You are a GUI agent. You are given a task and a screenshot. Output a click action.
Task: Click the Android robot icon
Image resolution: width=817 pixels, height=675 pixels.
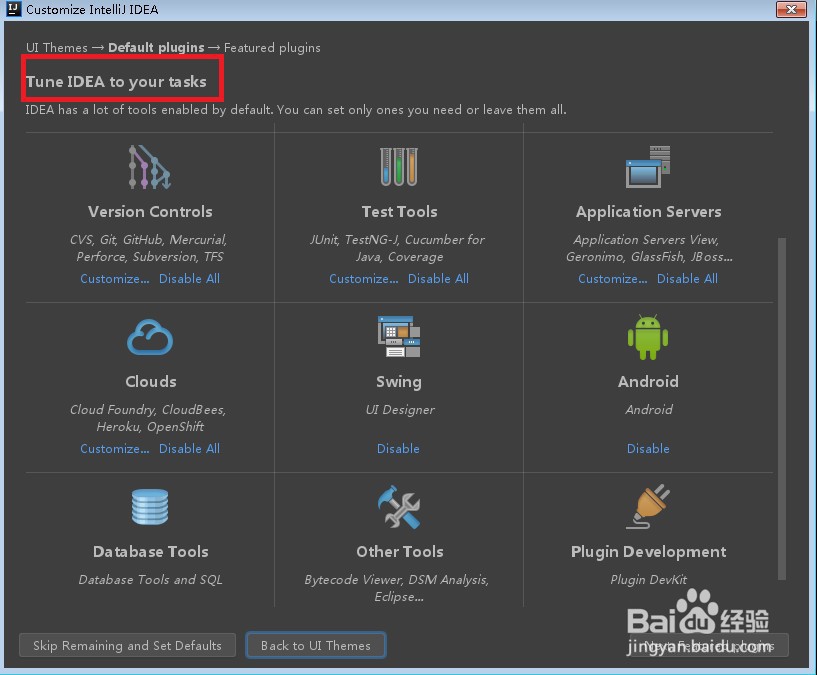coord(648,337)
